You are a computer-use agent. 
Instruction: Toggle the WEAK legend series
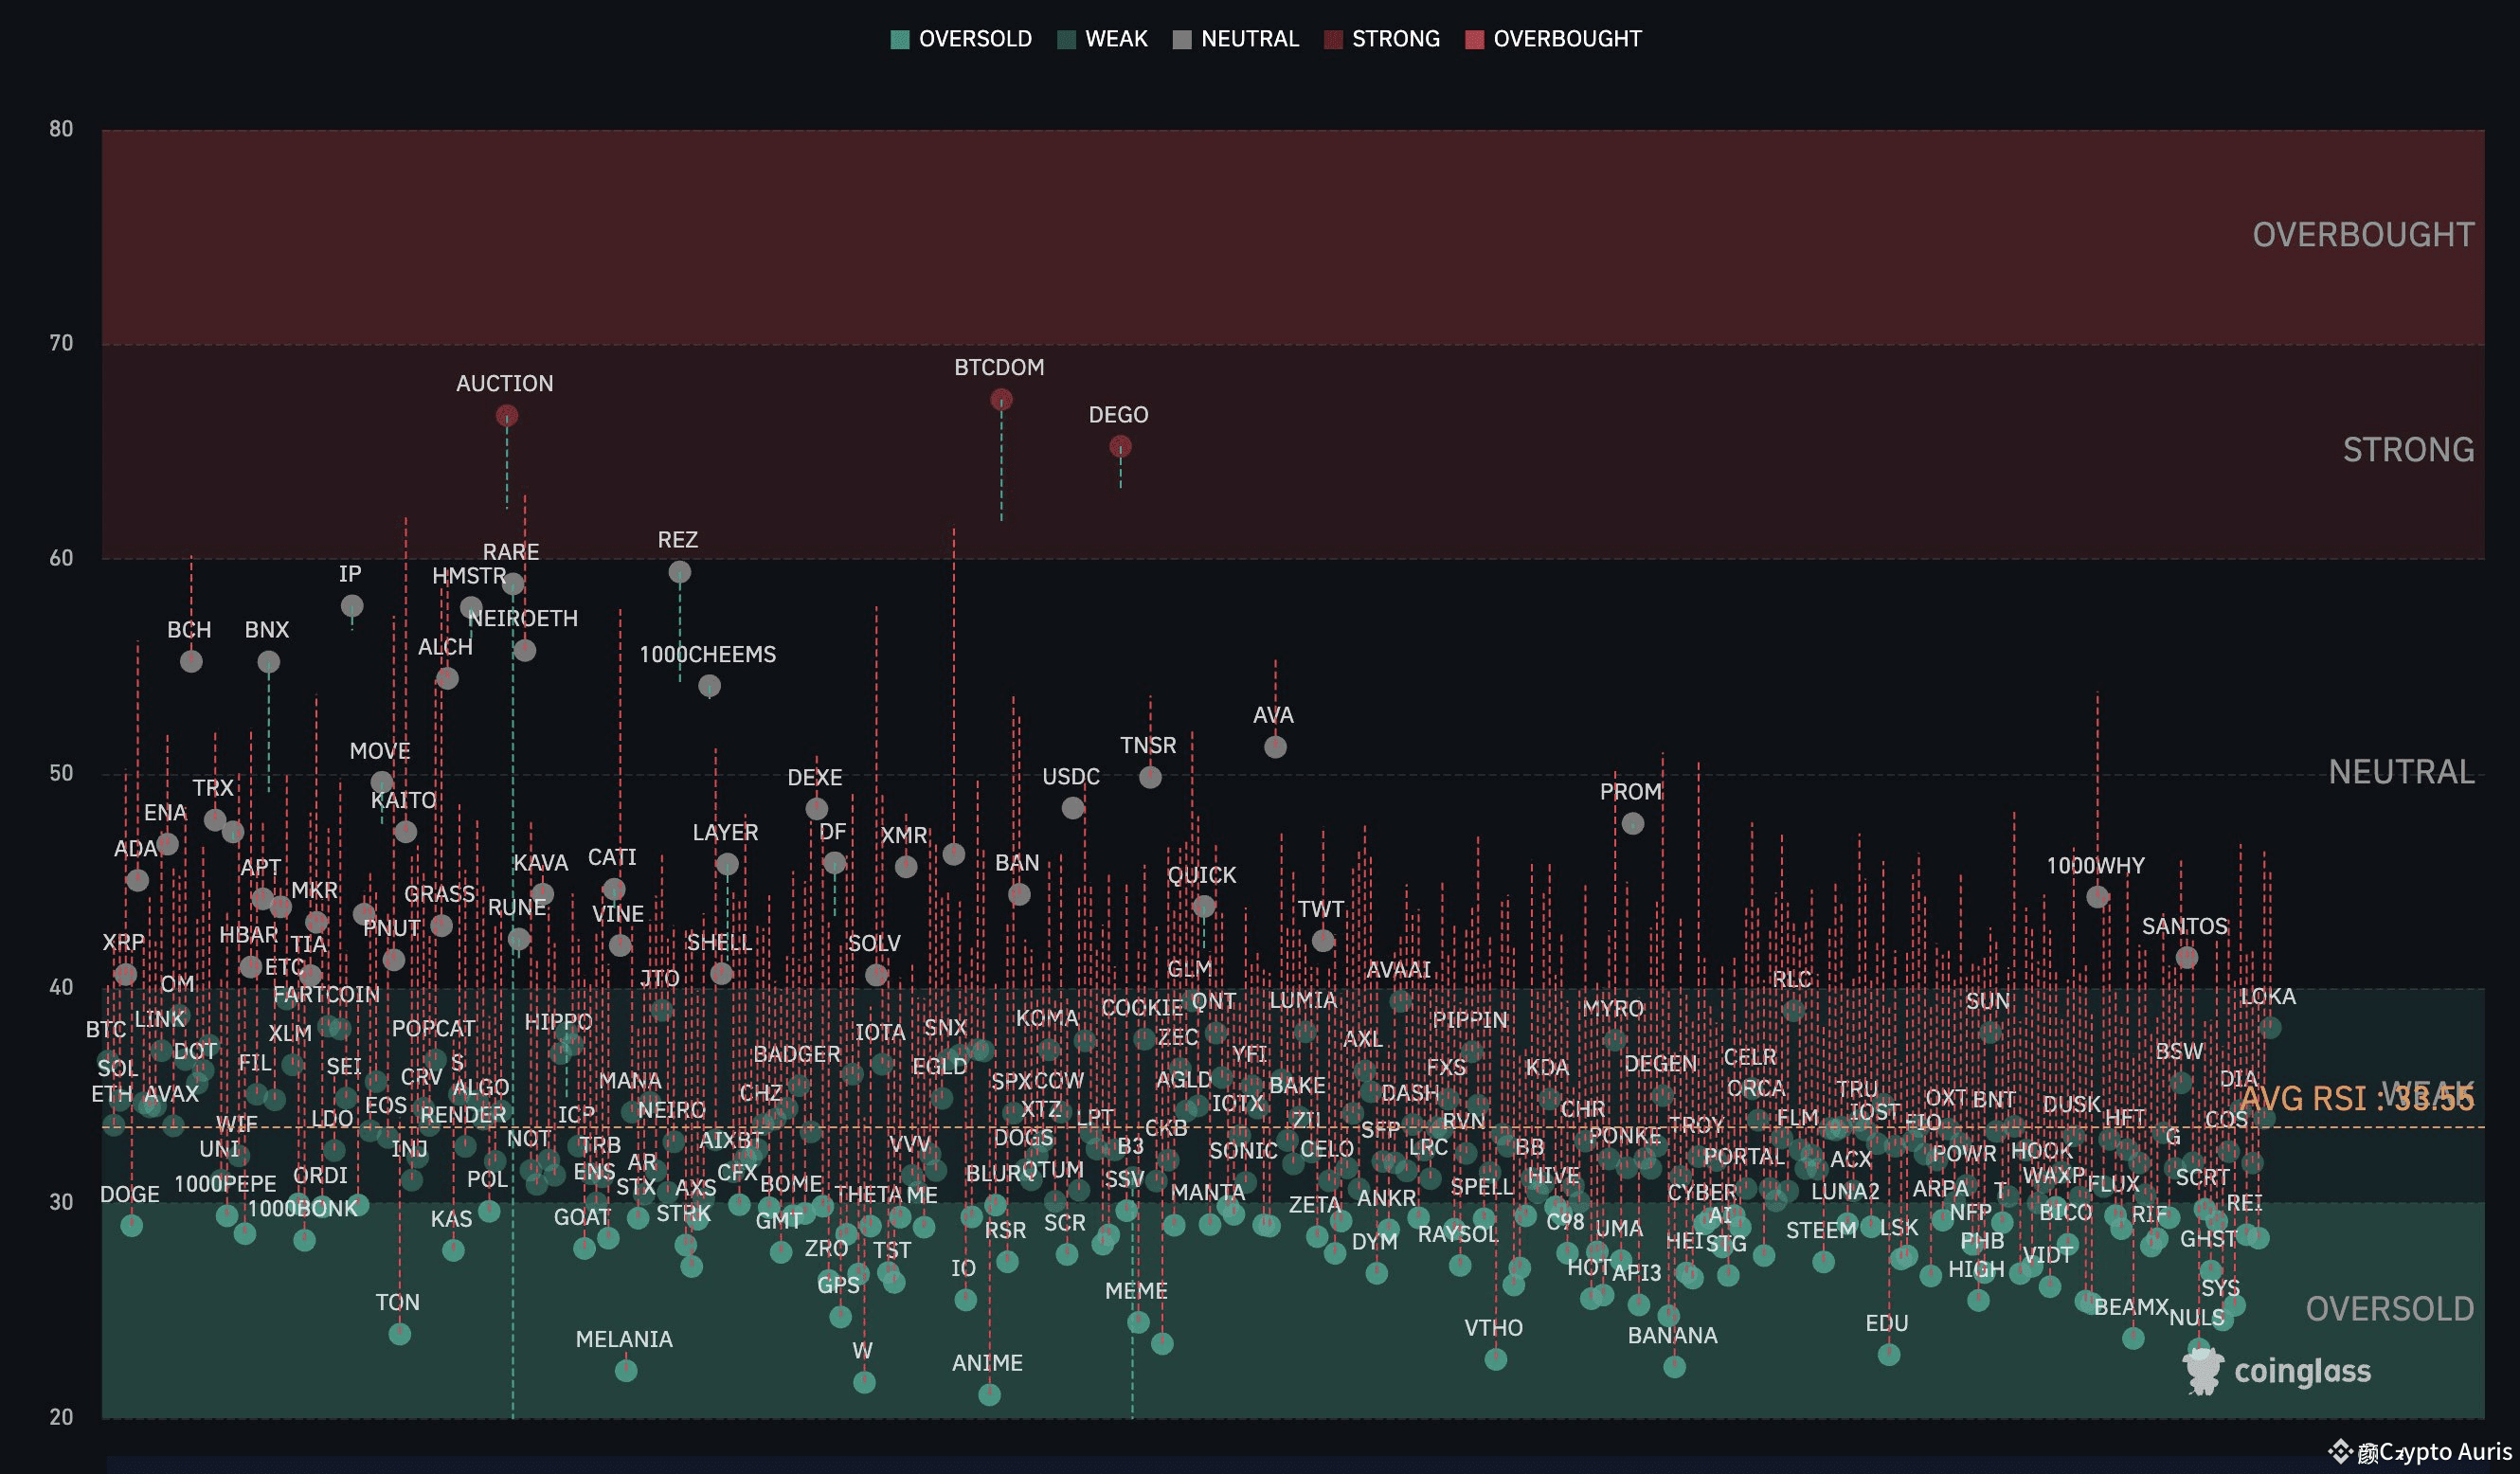(1102, 39)
